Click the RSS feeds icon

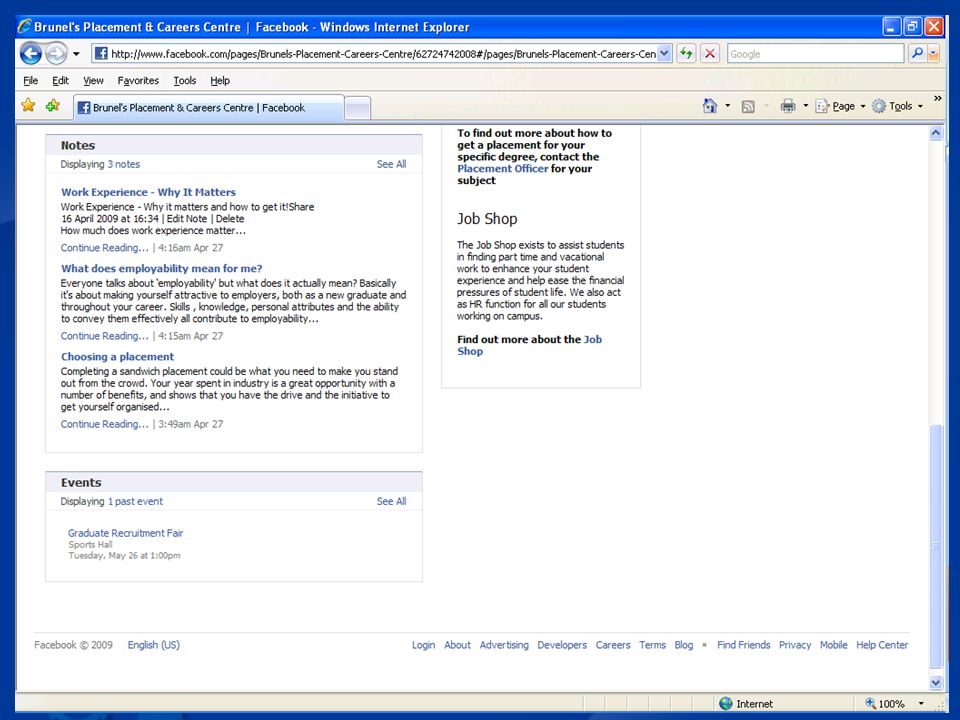[748, 107]
